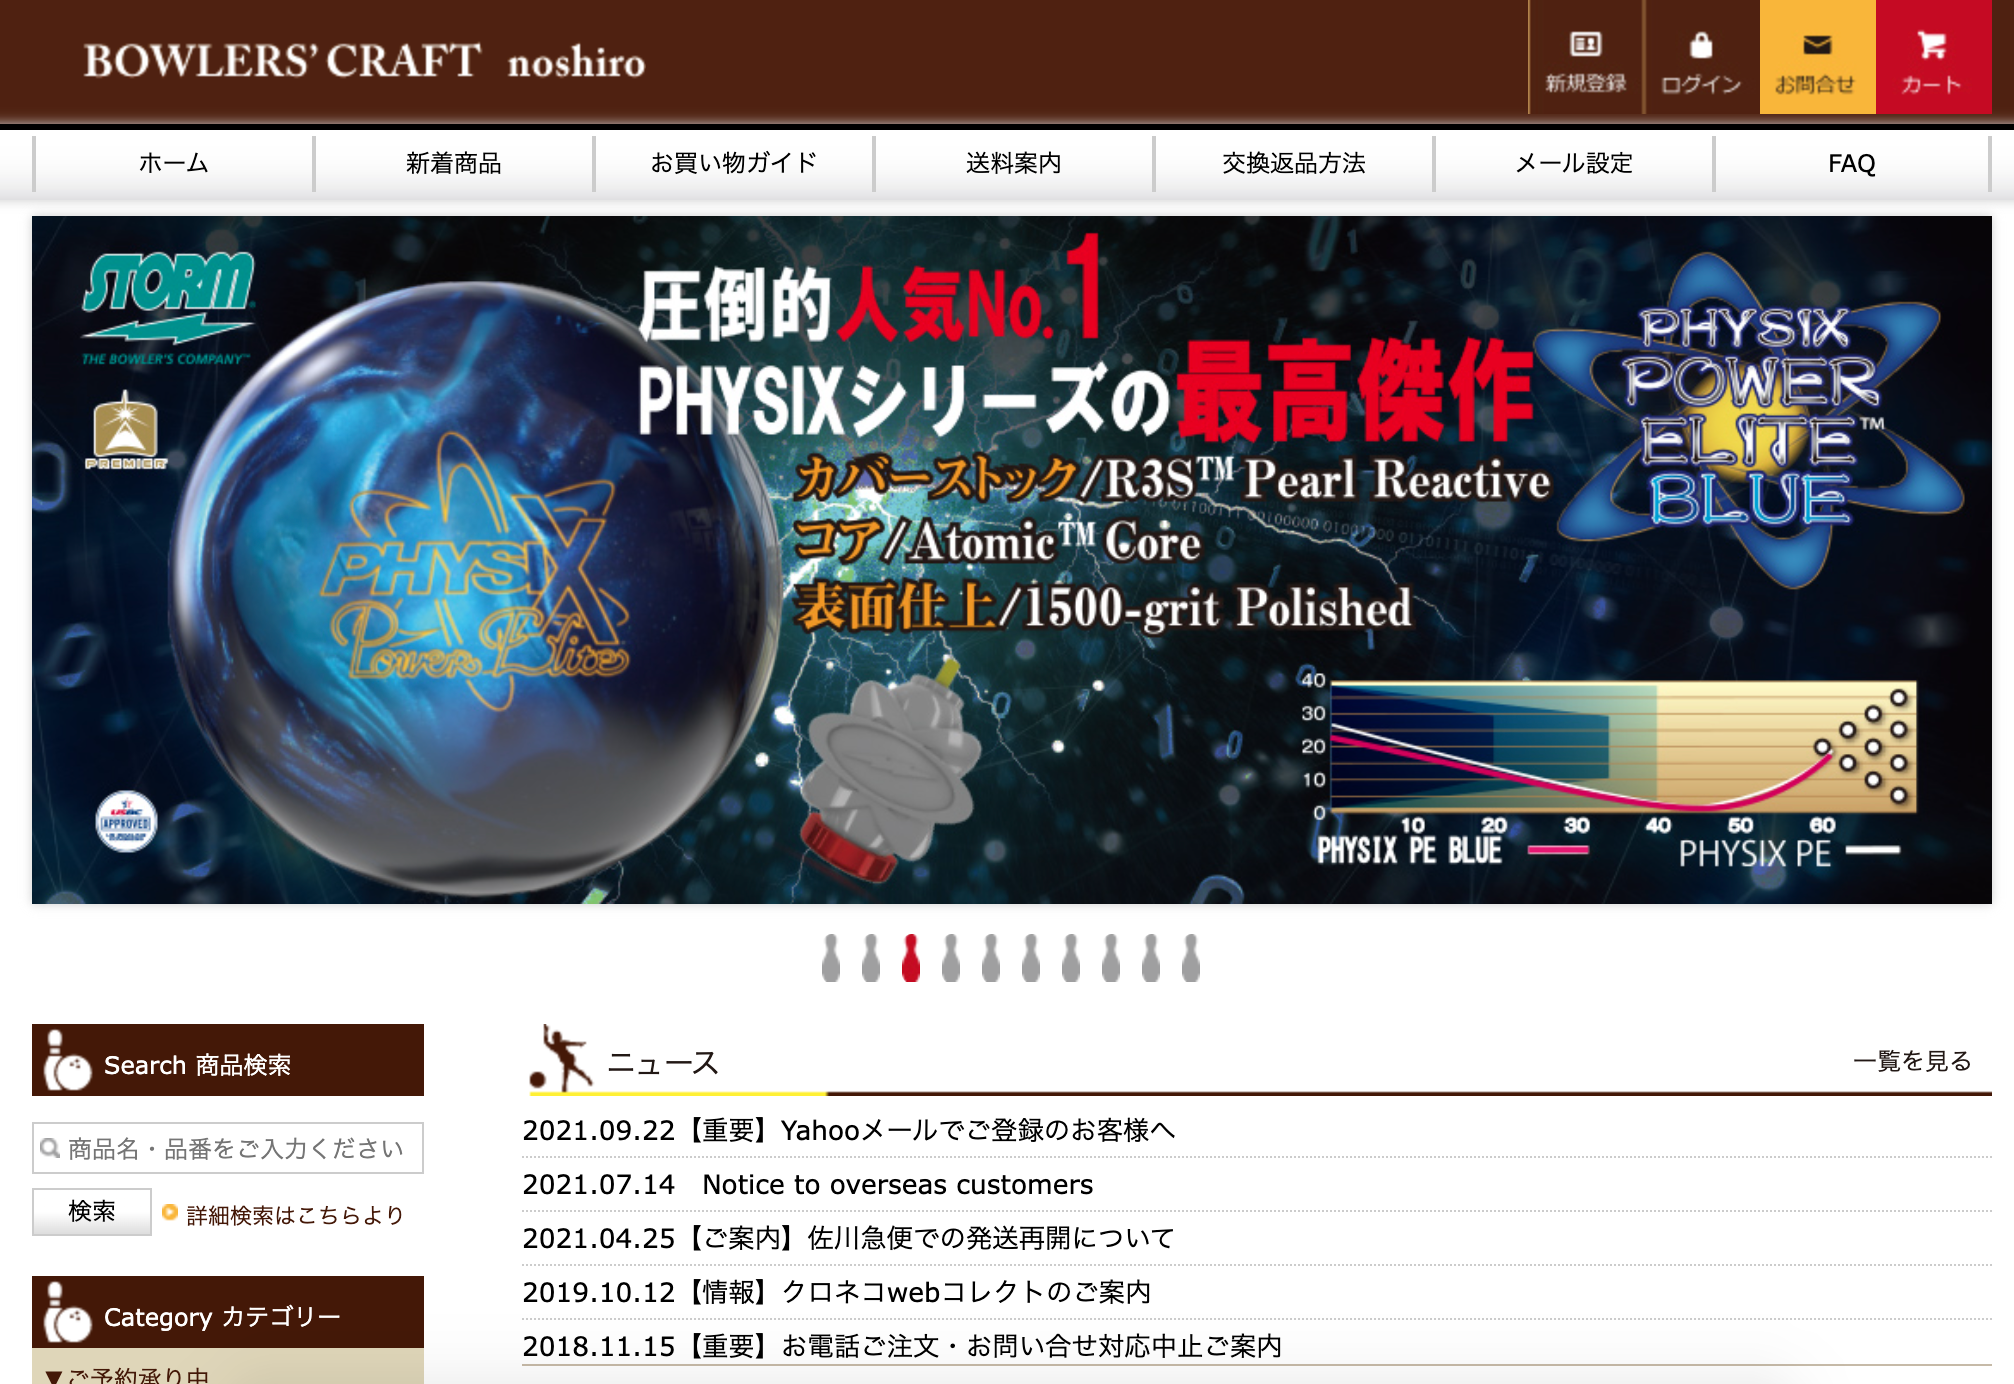The width and height of the screenshot is (2014, 1384).
Task: Open the Notice to overseas customers news
Action: [897, 1185]
